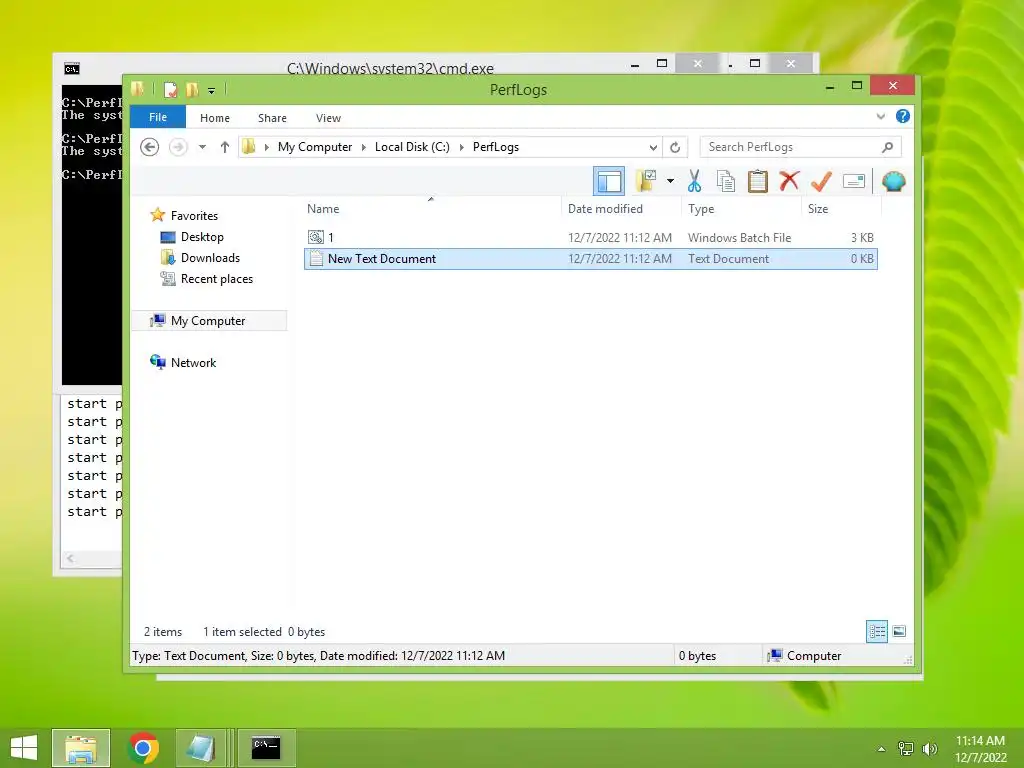
Task: Launch Google Chrome from the taskbar
Action: [x=144, y=748]
